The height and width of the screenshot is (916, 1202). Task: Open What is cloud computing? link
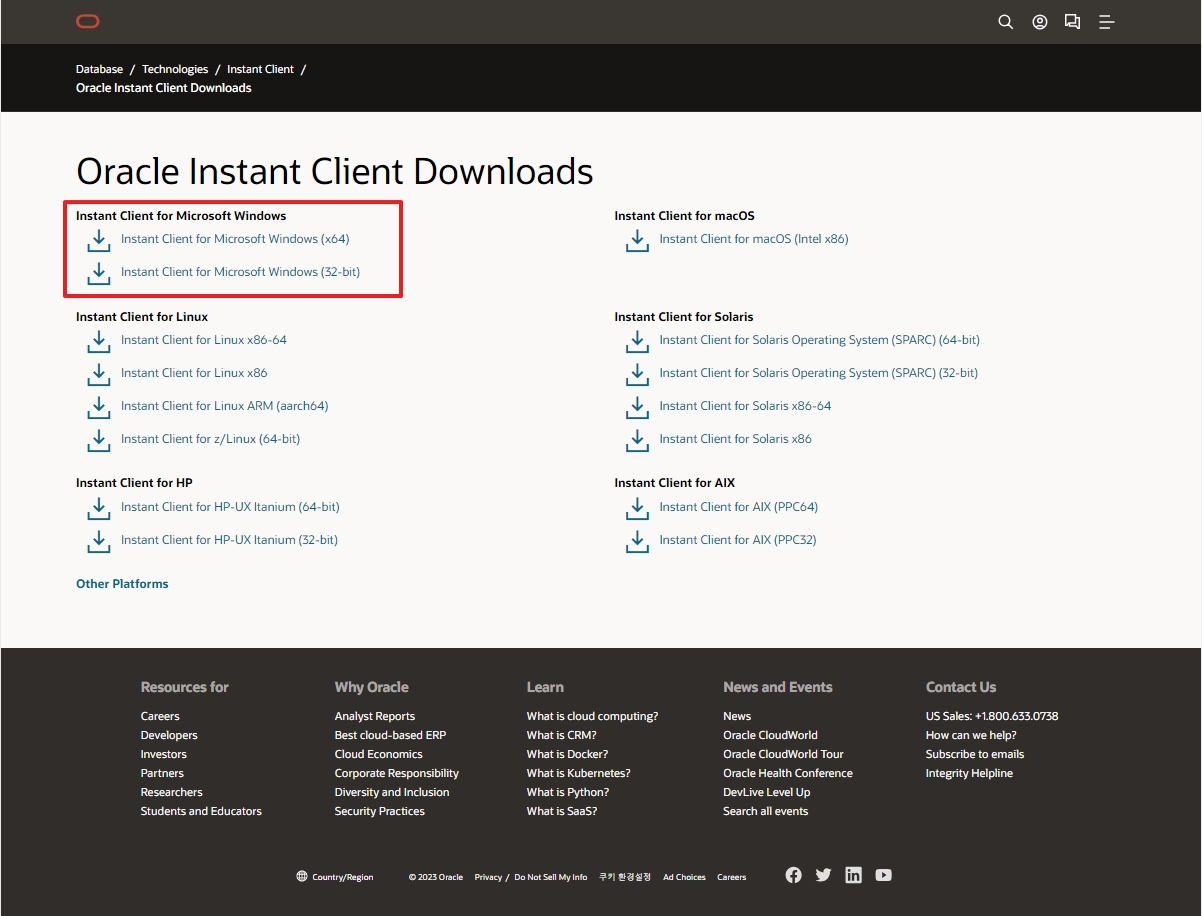click(593, 716)
